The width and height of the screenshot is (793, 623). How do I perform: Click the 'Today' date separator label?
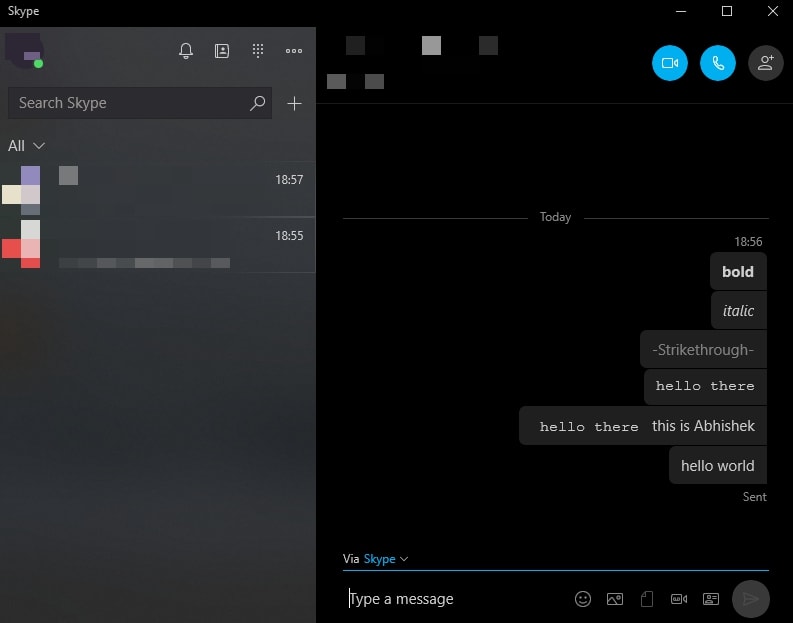[555, 217]
